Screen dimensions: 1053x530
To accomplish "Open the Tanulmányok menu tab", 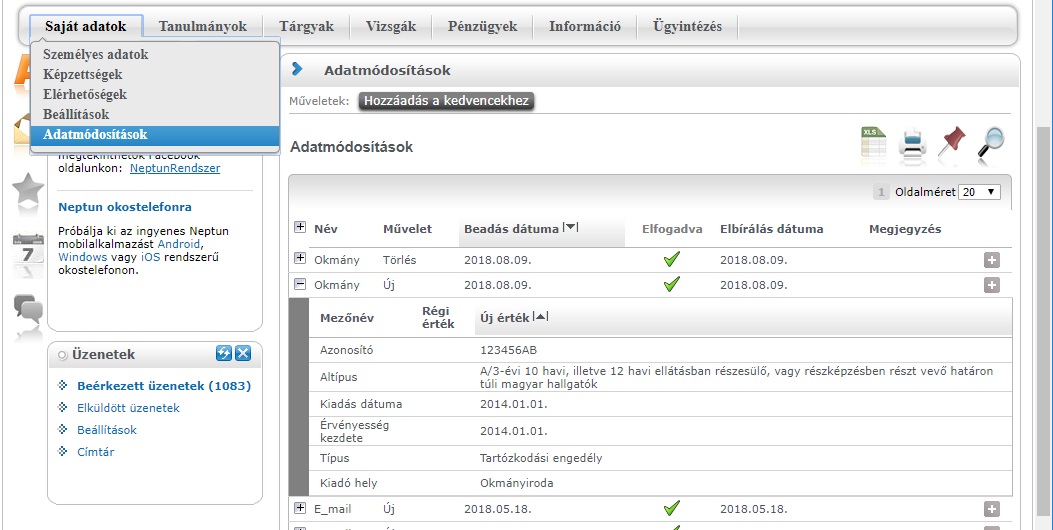I will [203, 27].
